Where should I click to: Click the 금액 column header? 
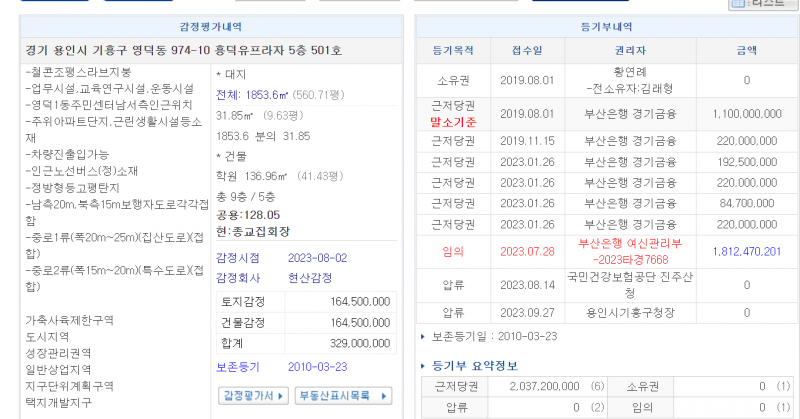(746, 49)
